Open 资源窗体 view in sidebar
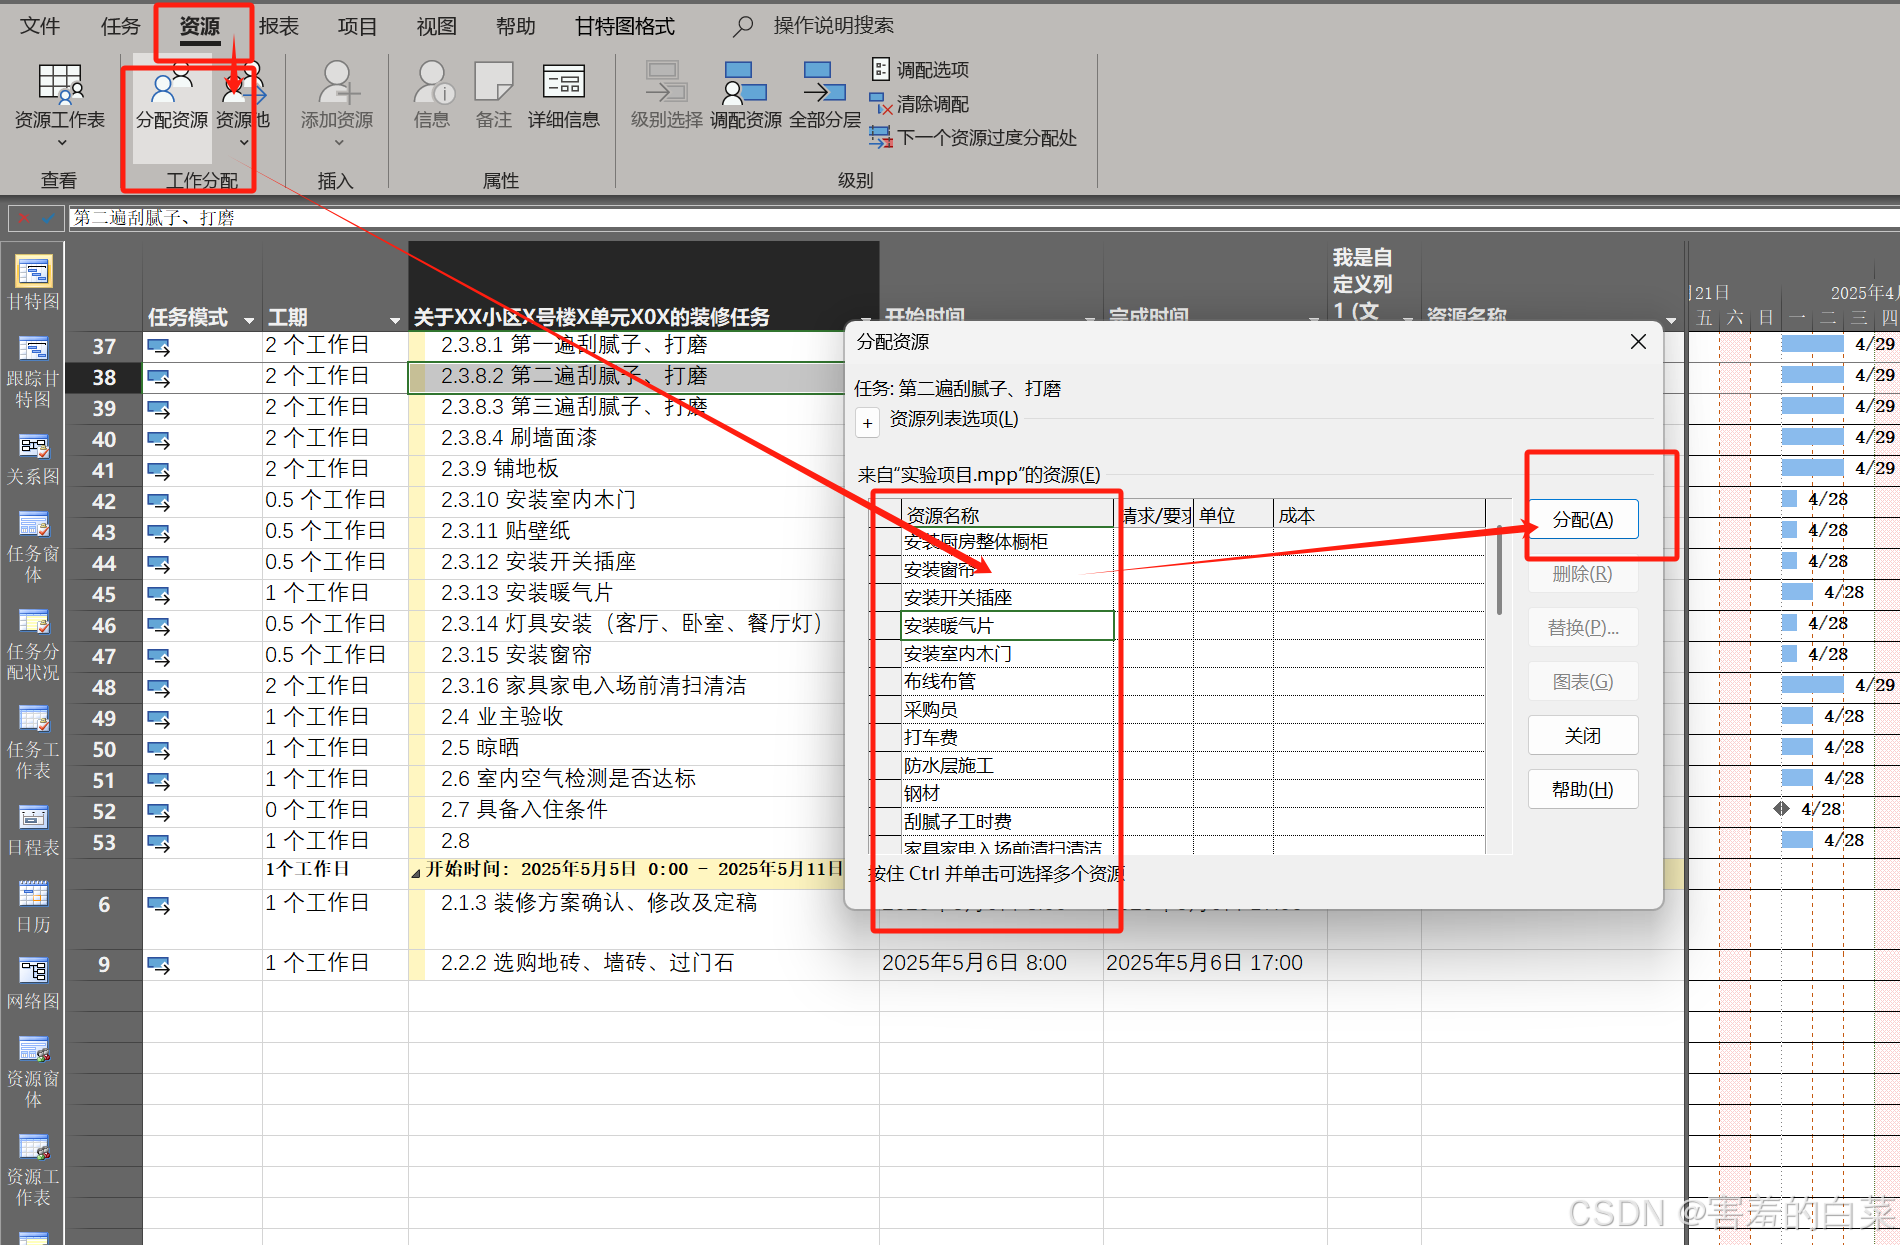This screenshot has width=1900, height=1245. tap(33, 1072)
